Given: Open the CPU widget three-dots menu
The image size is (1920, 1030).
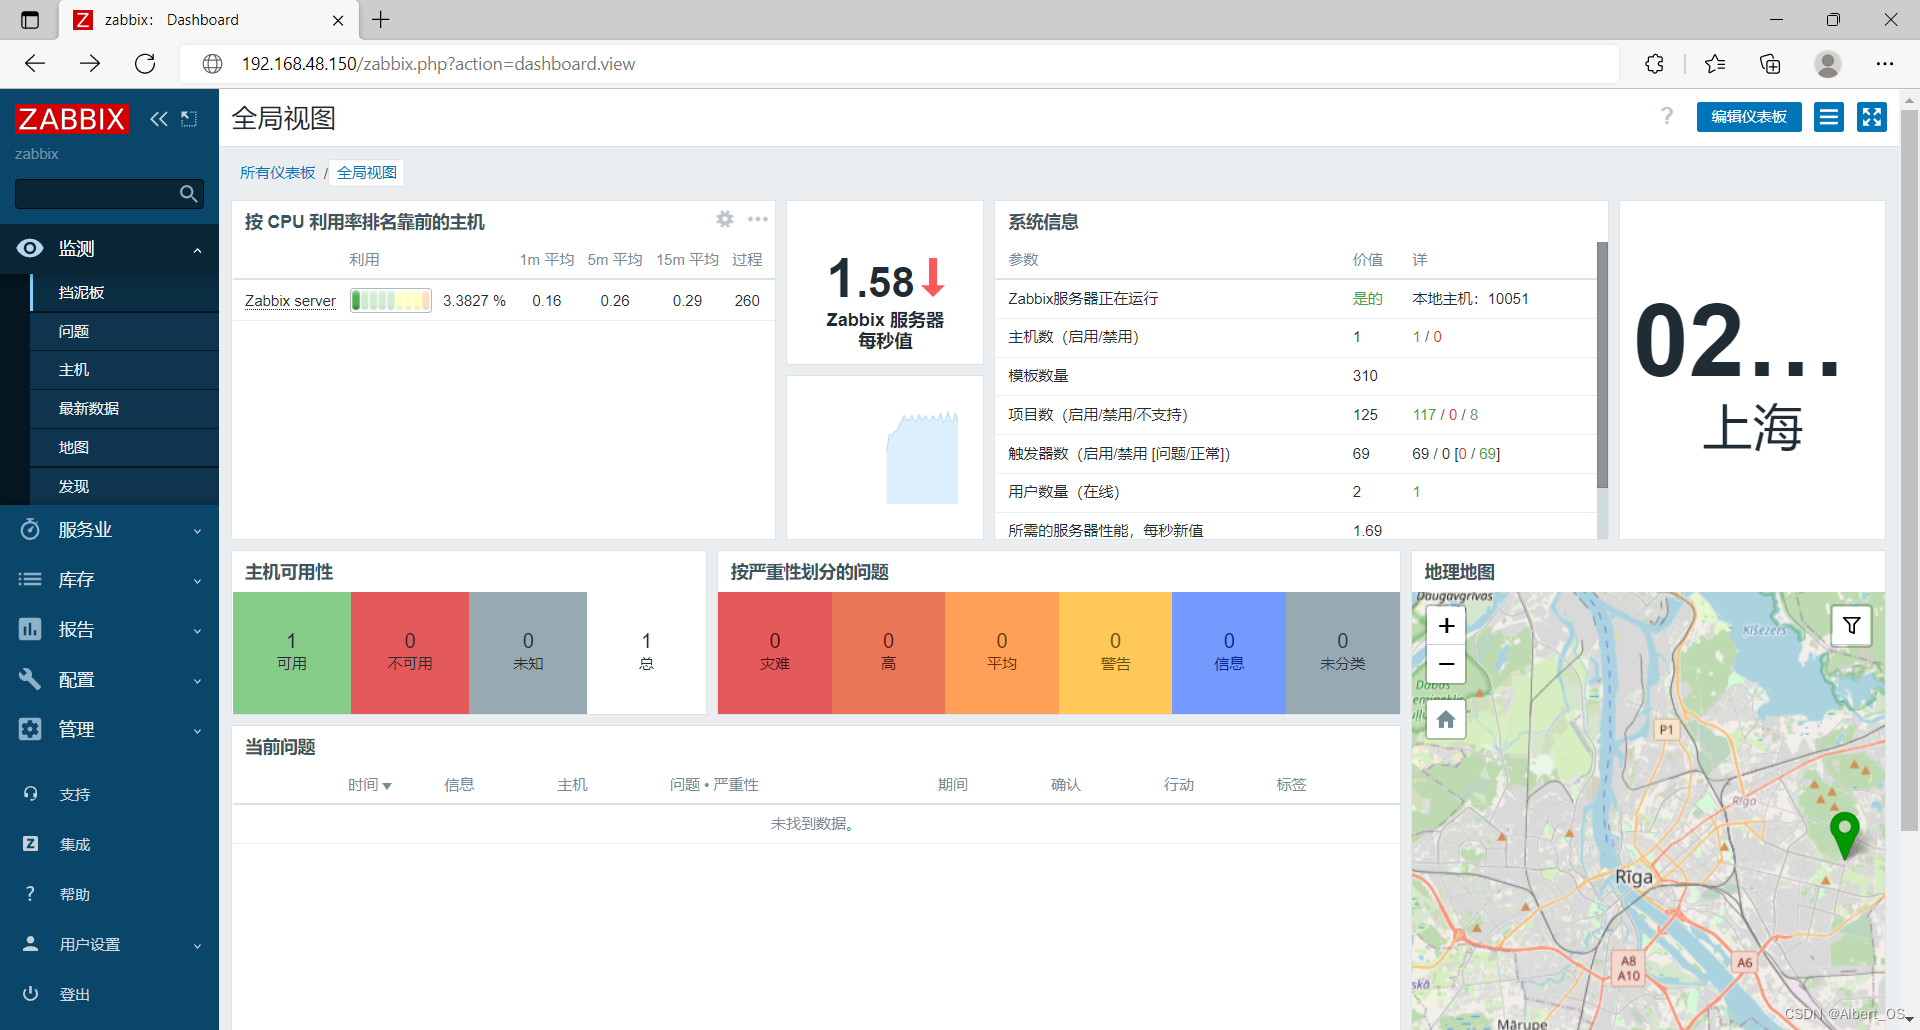Looking at the screenshot, I should pyautogui.click(x=758, y=219).
